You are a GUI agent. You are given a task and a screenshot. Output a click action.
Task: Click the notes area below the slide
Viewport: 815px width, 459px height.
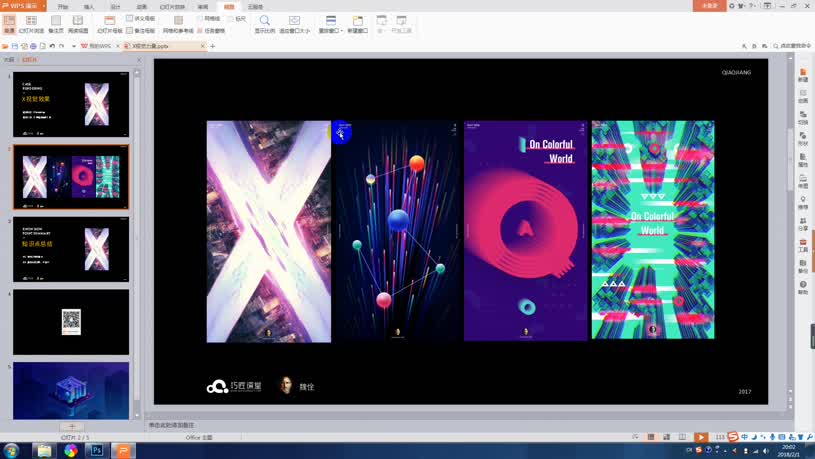coord(468,425)
